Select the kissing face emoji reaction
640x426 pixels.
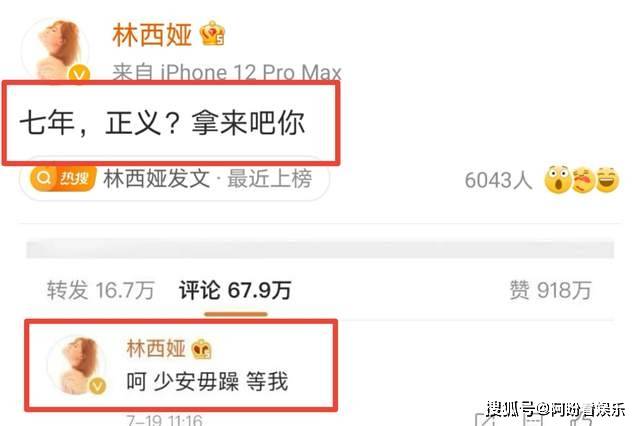point(583,180)
